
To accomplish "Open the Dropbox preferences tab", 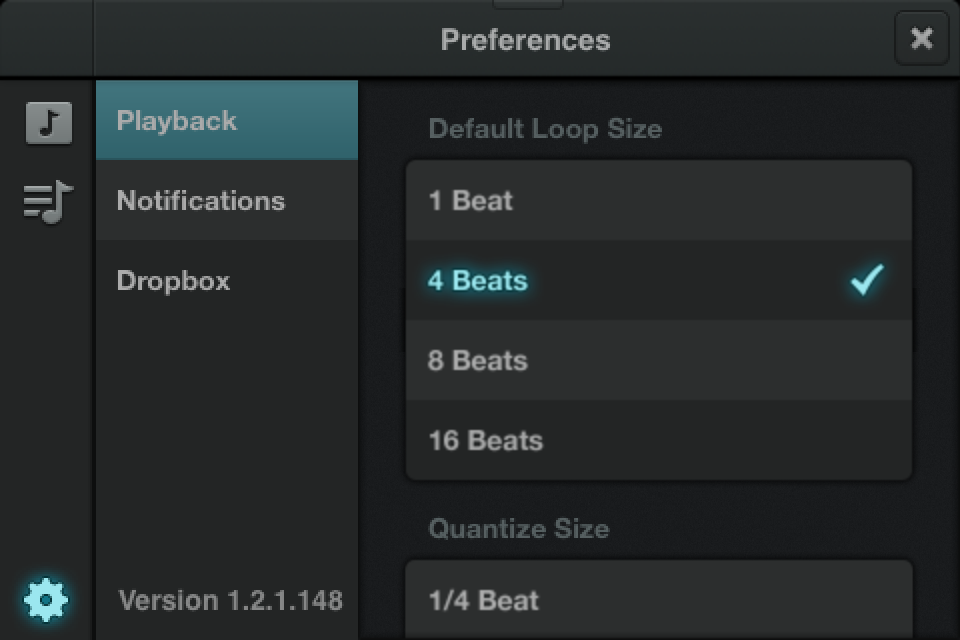I will 227,281.
